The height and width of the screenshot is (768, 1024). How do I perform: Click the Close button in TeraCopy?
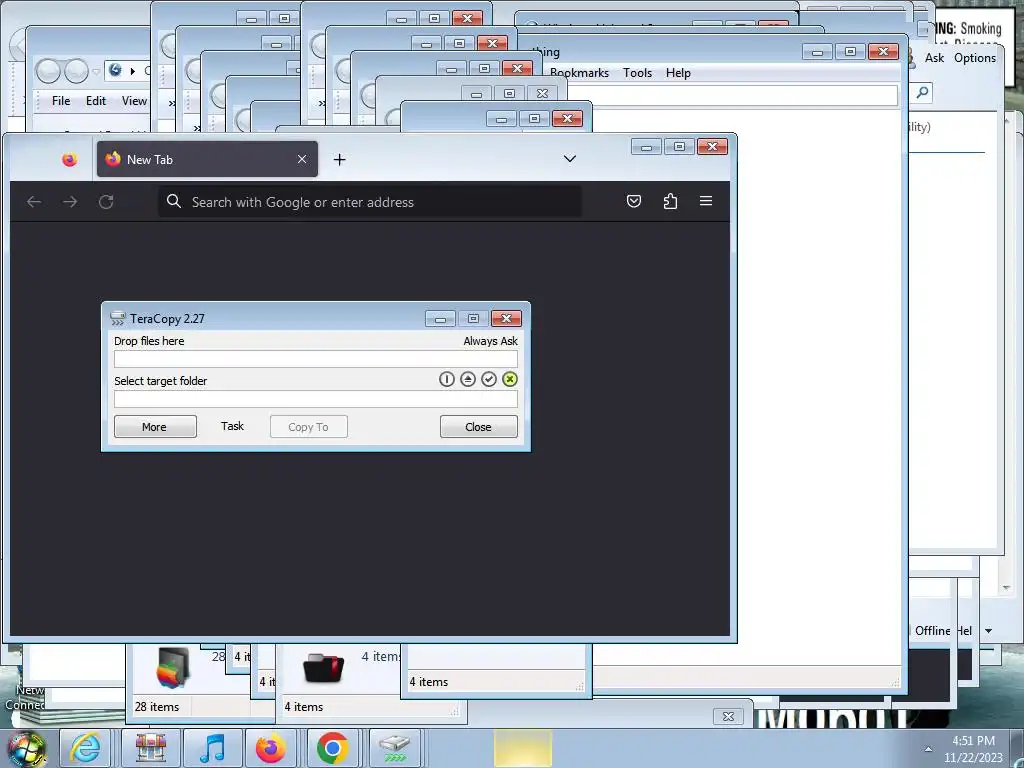click(479, 426)
